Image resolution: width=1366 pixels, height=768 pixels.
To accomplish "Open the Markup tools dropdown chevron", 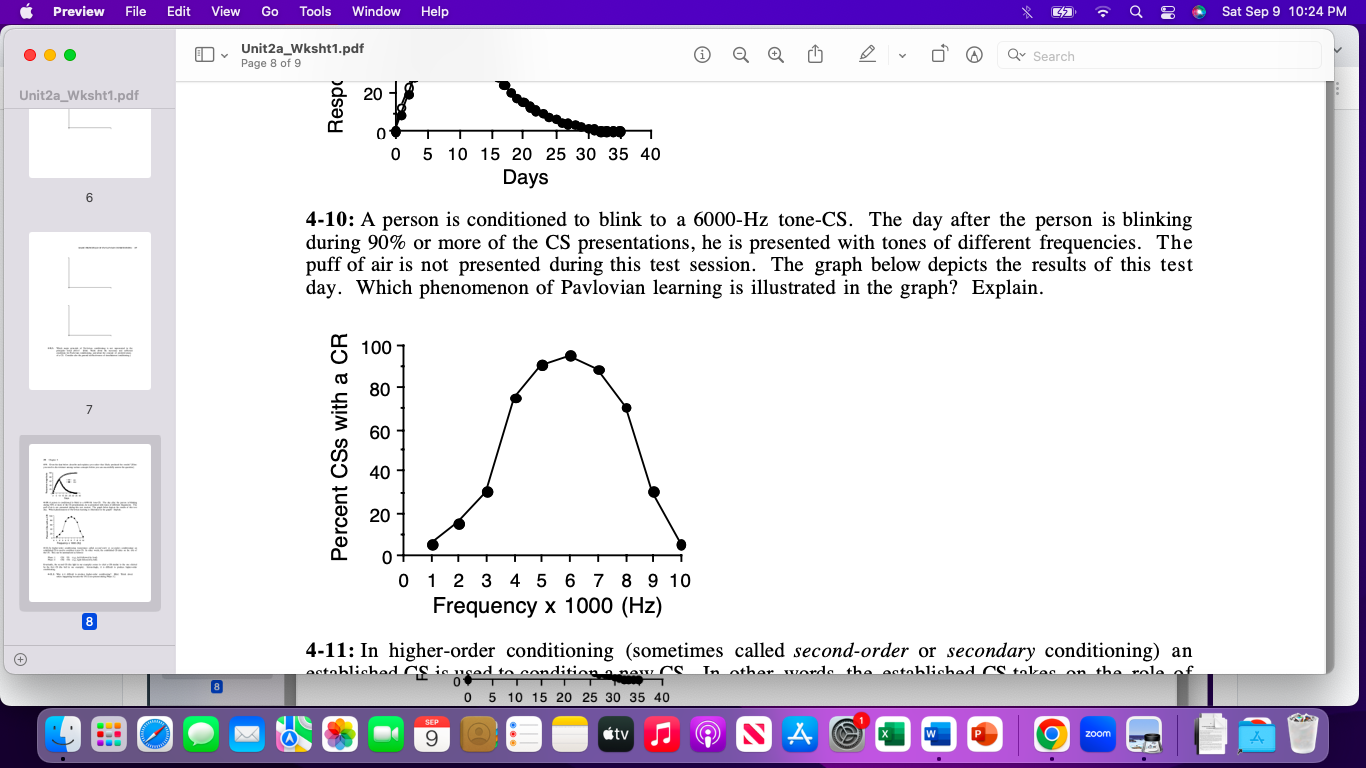I will (902, 55).
